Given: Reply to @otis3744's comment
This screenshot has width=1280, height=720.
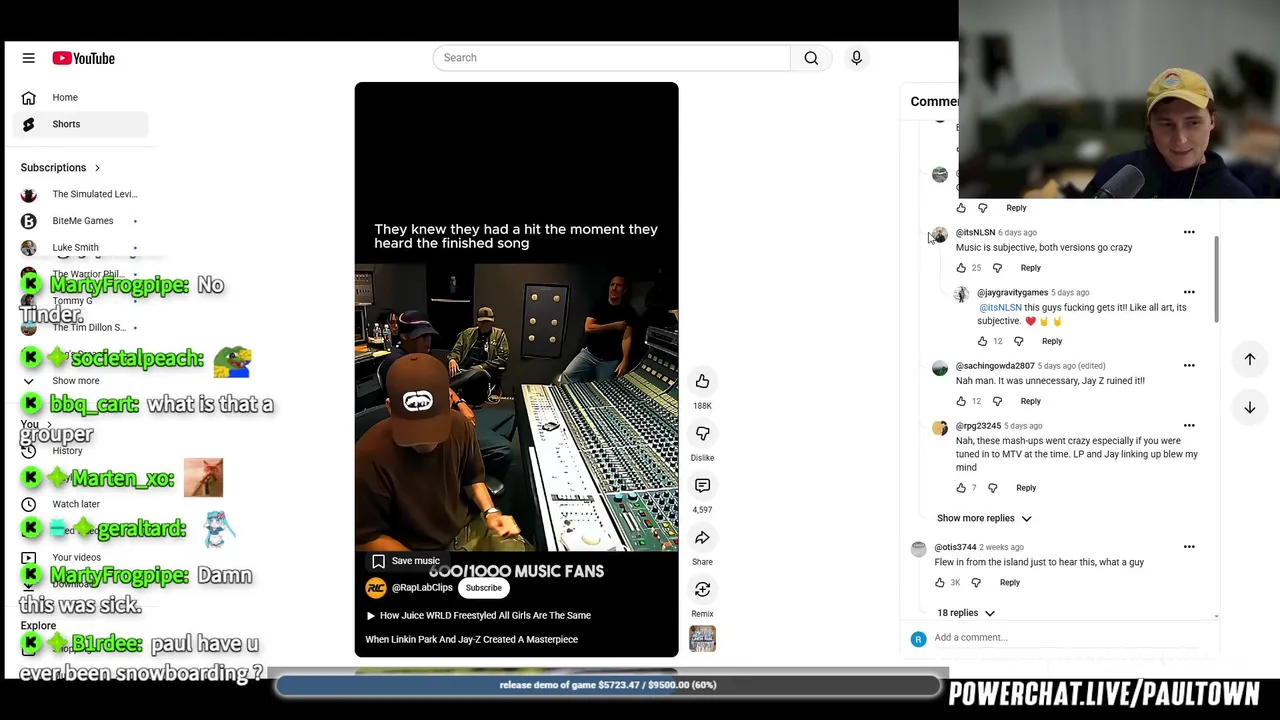Looking at the screenshot, I should [1009, 582].
